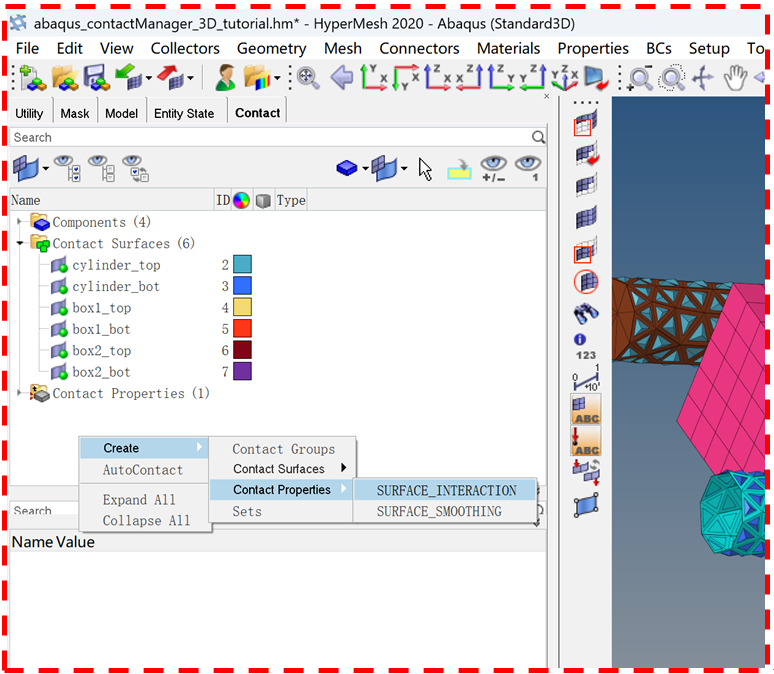Viewport: 774px width, 674px height.
Task: Toggle the second eye tree-filter icon
Action: [x=102, y=168]
